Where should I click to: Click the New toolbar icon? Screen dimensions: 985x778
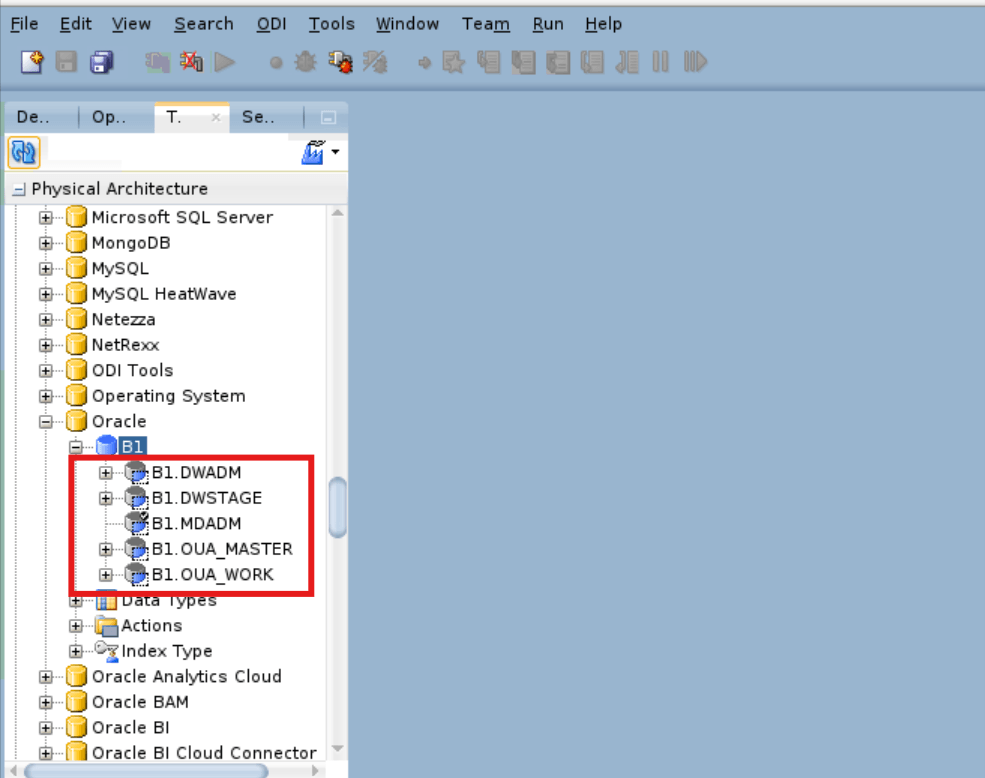32,62
